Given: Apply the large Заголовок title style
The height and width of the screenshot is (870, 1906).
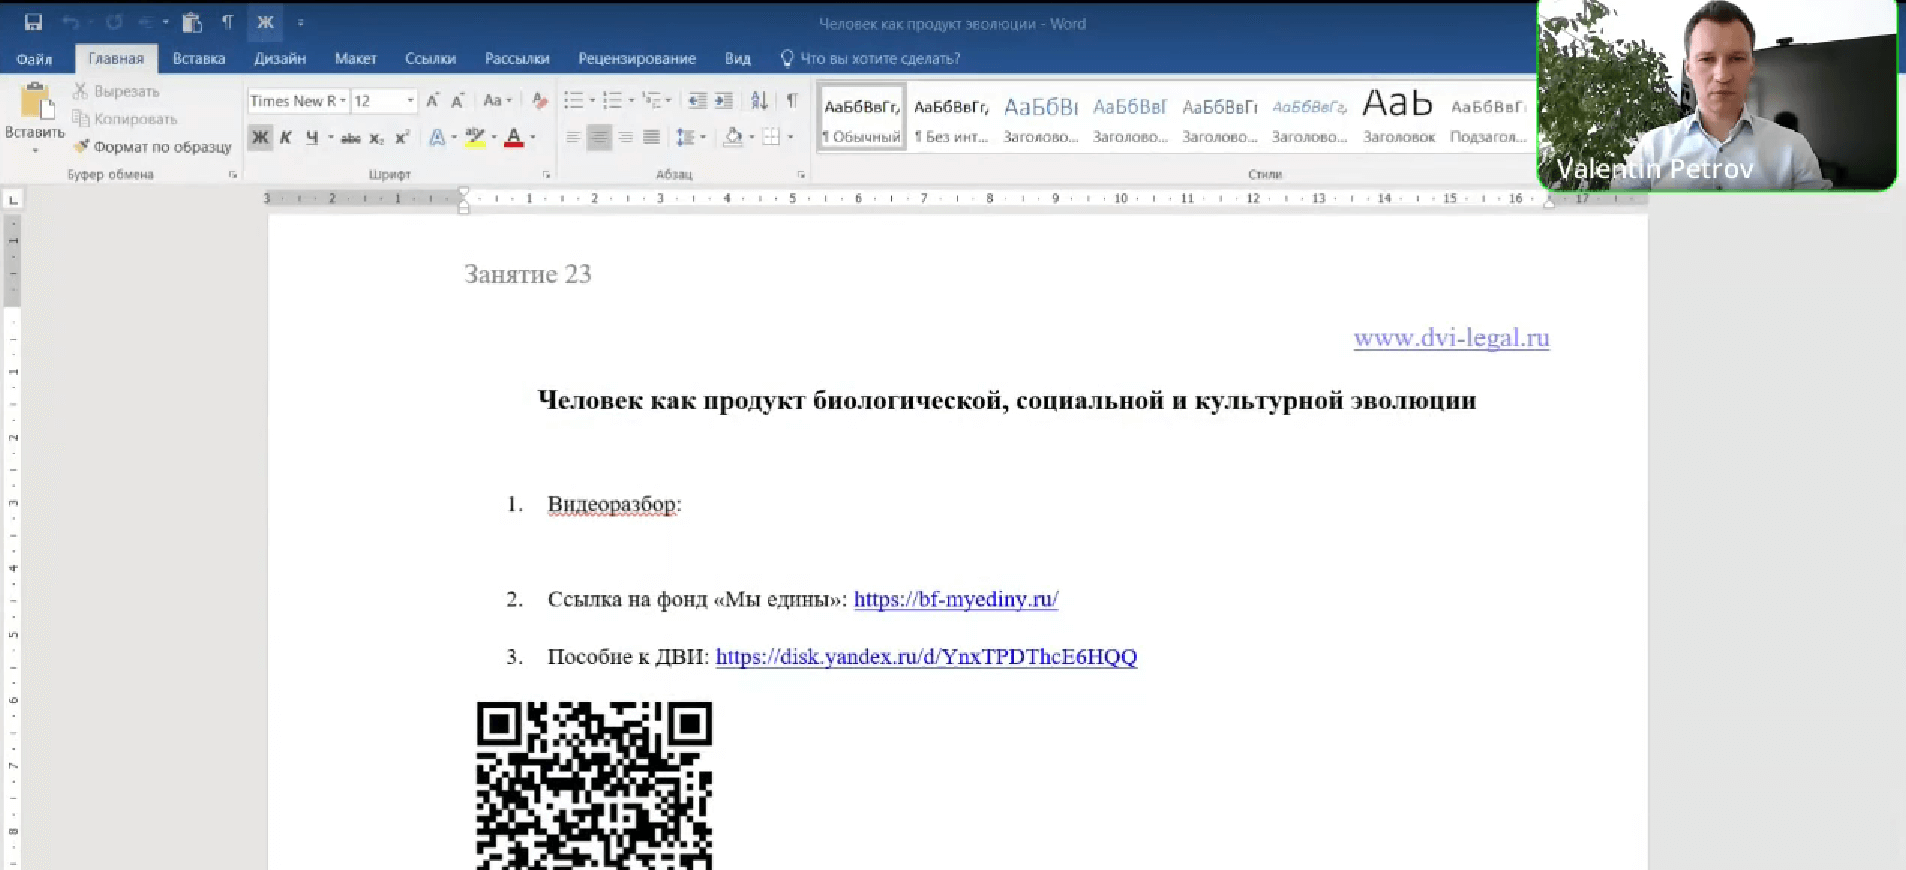Looking at the screenshot, I should coord(1398,119).
